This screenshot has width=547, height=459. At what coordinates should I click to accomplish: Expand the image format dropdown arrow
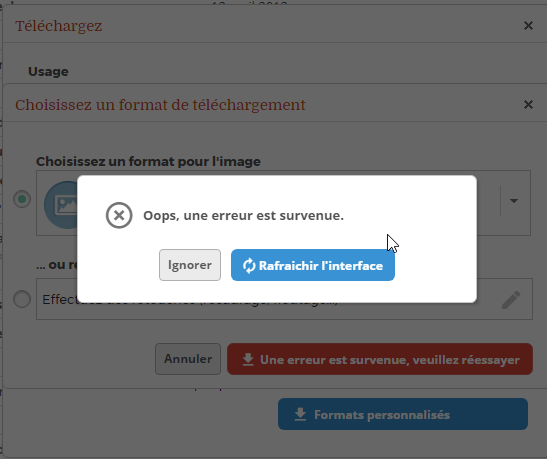click(x=514, y=201)
